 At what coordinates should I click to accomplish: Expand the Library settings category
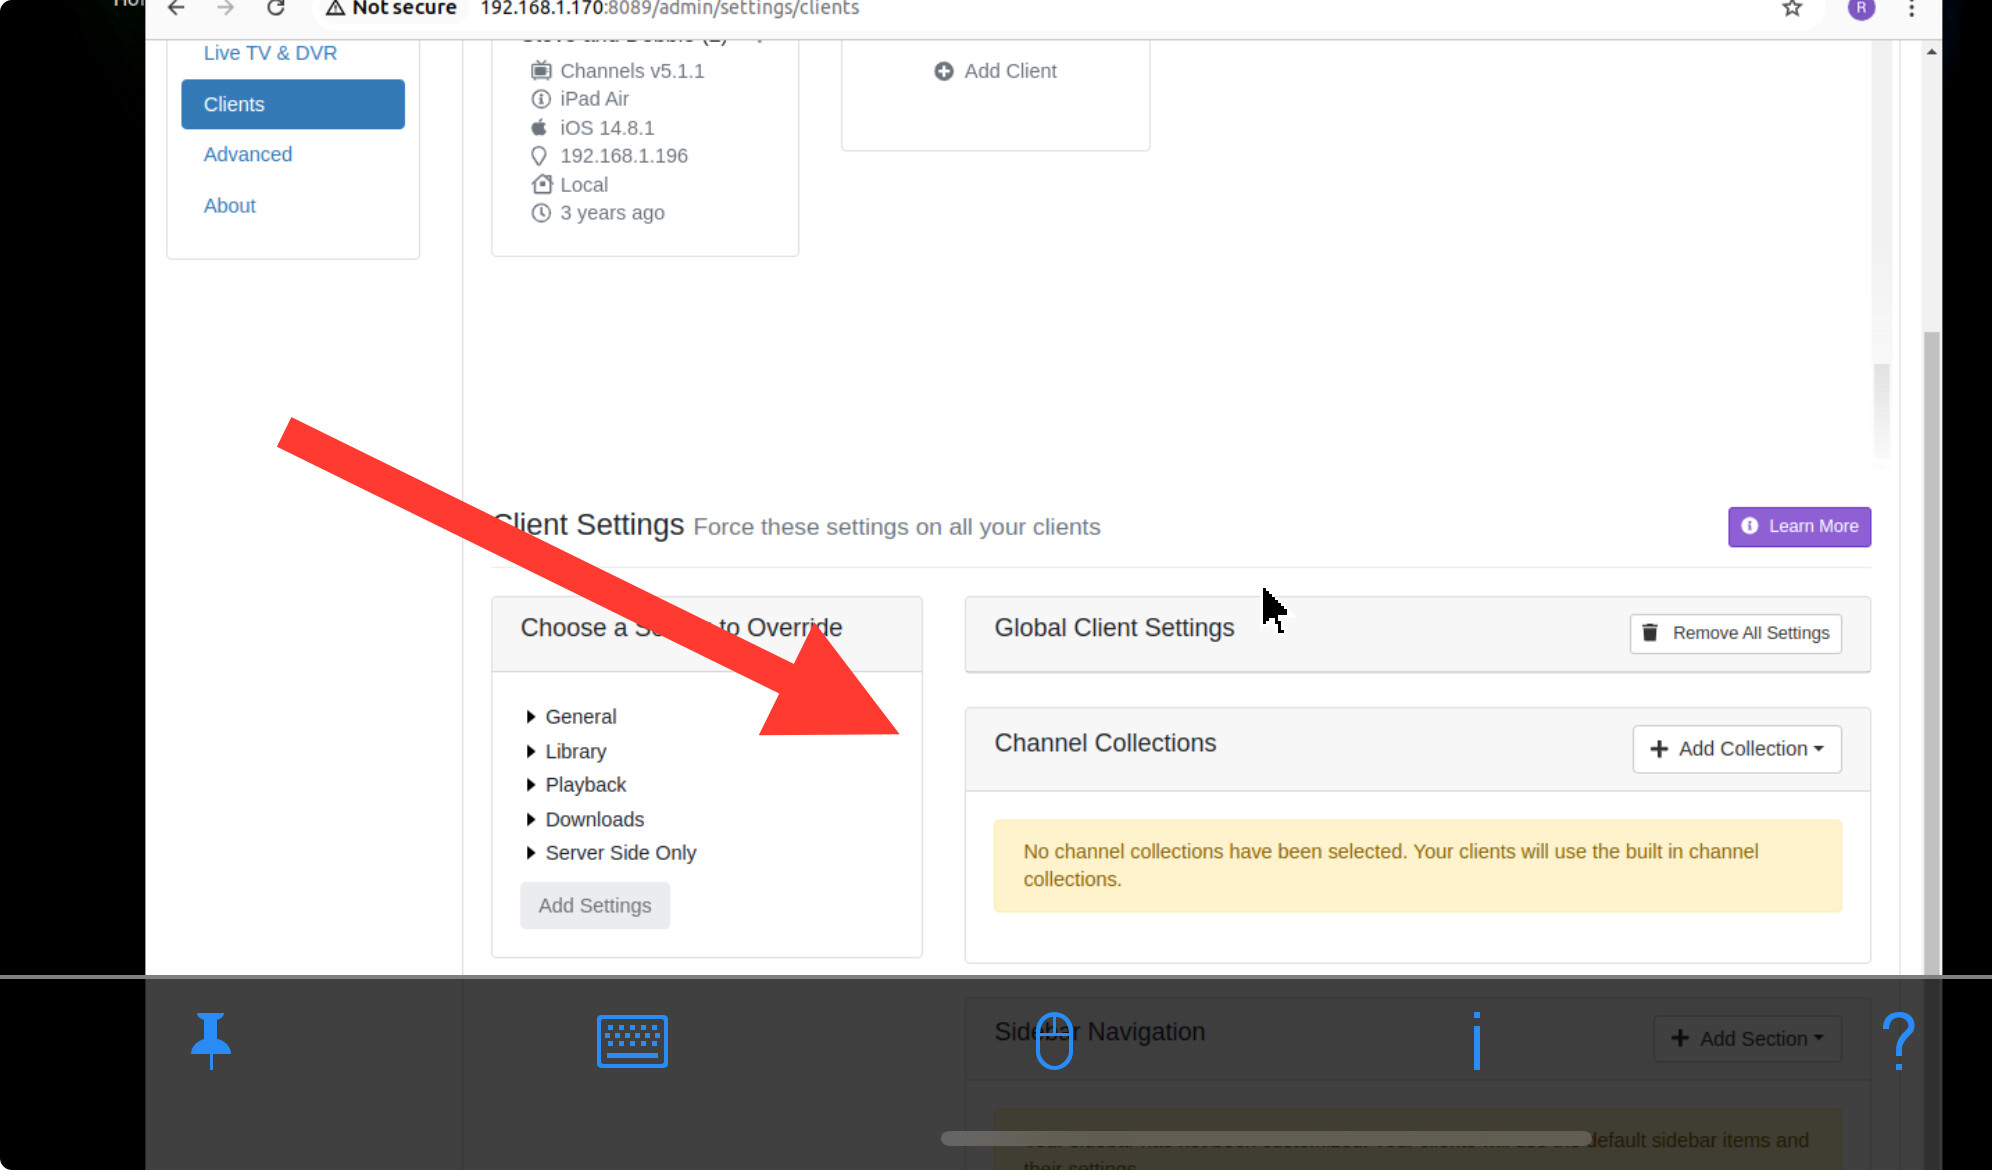tap(575, 751)
